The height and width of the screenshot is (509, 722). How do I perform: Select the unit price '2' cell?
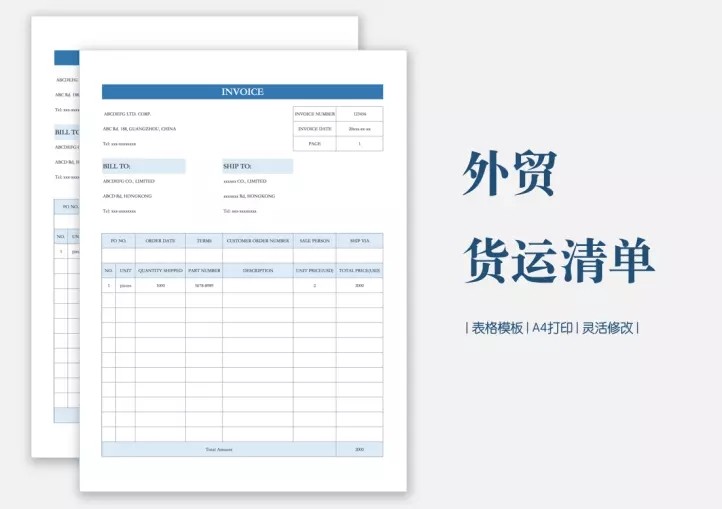tap(314, 286)
